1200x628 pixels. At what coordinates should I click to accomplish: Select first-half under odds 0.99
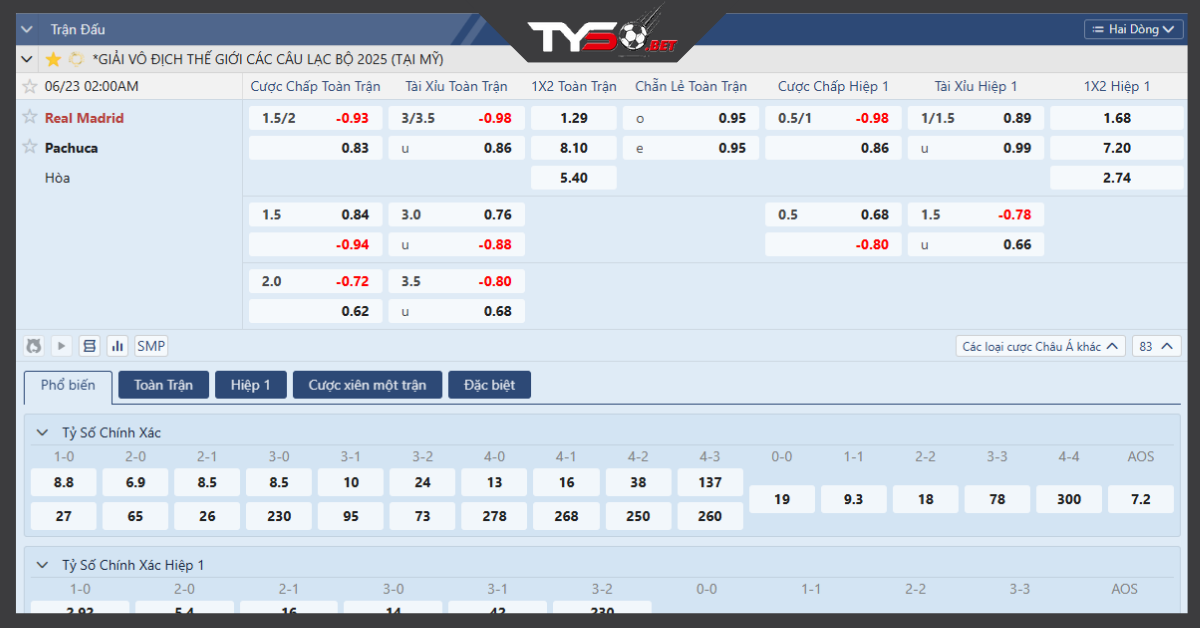click(976, 148)
